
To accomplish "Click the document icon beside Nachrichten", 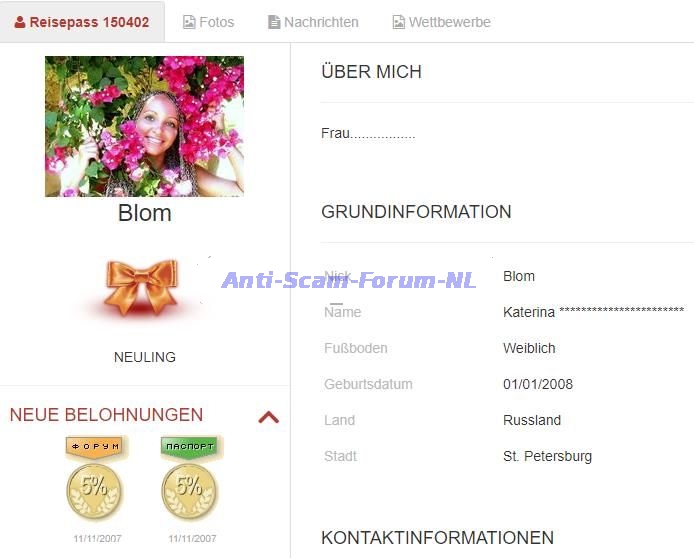I will [274, 22].
